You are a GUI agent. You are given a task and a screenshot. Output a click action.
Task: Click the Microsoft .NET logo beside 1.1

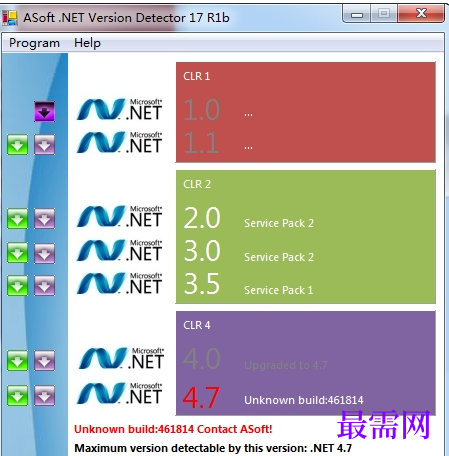[120, 142]
